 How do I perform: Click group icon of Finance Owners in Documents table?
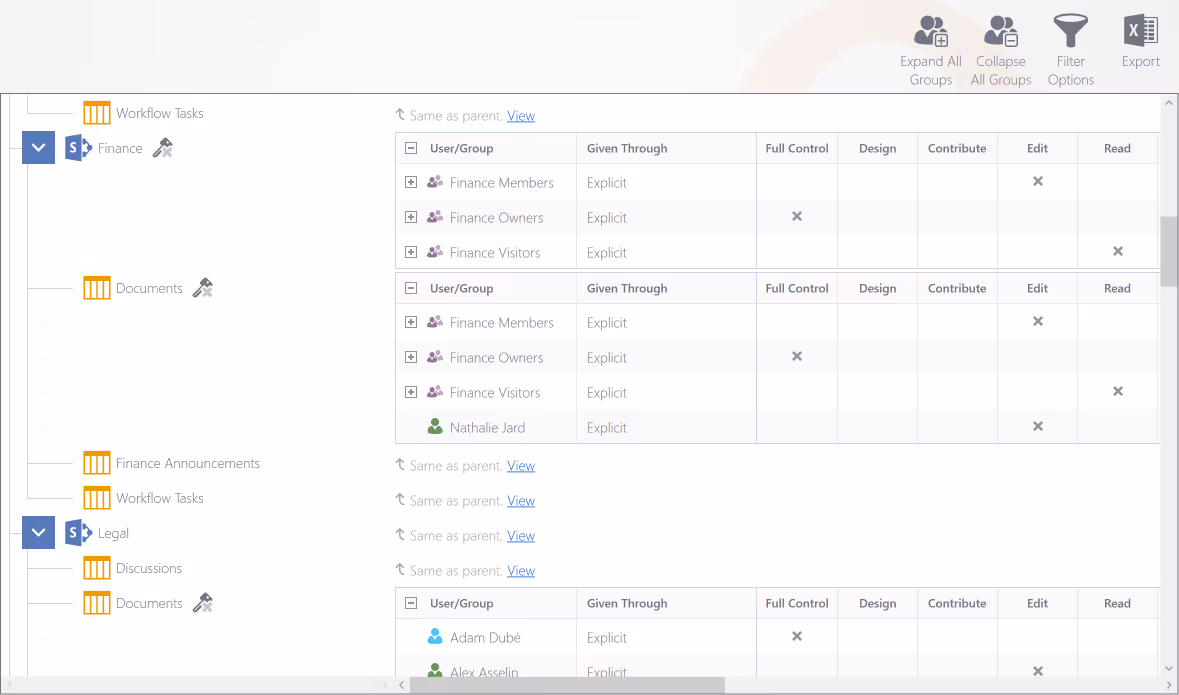pyautogui.click(x=435, y=357)
